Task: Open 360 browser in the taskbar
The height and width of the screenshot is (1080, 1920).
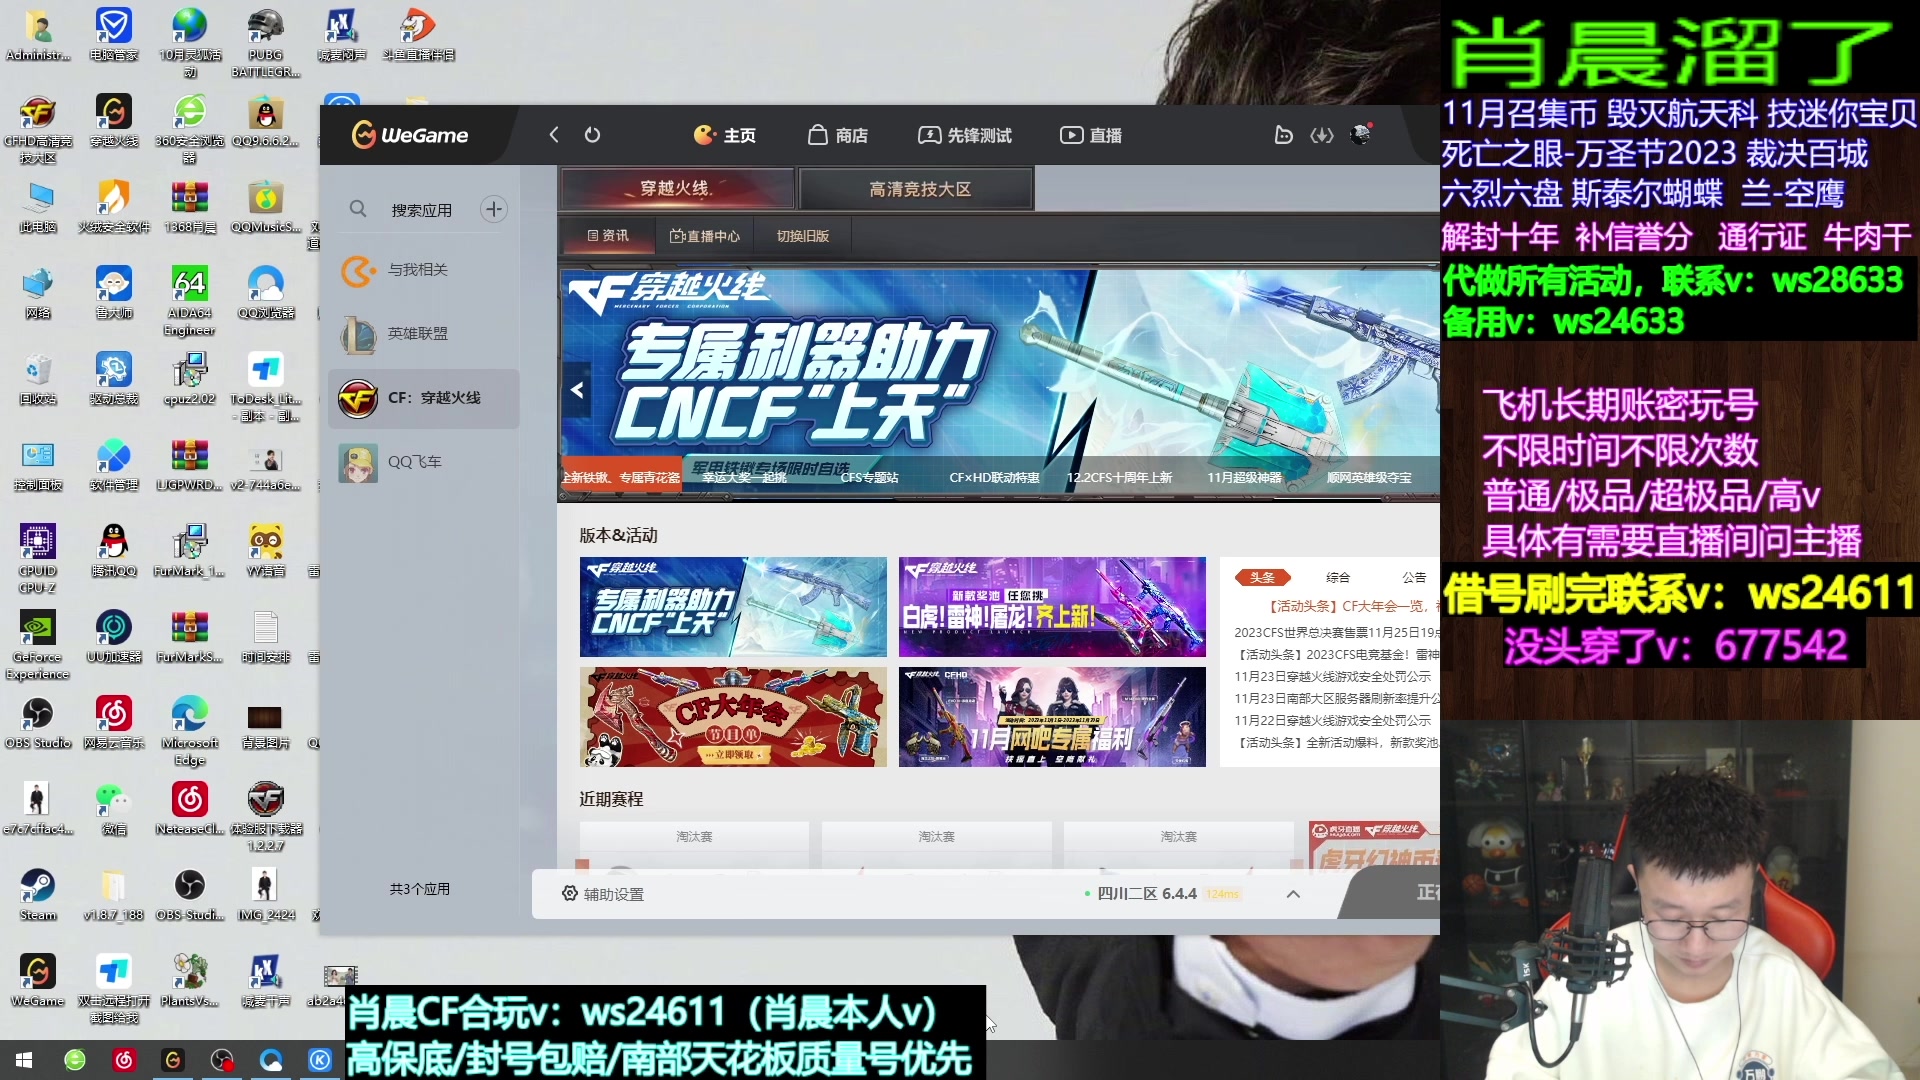Action: [75, 1060]
